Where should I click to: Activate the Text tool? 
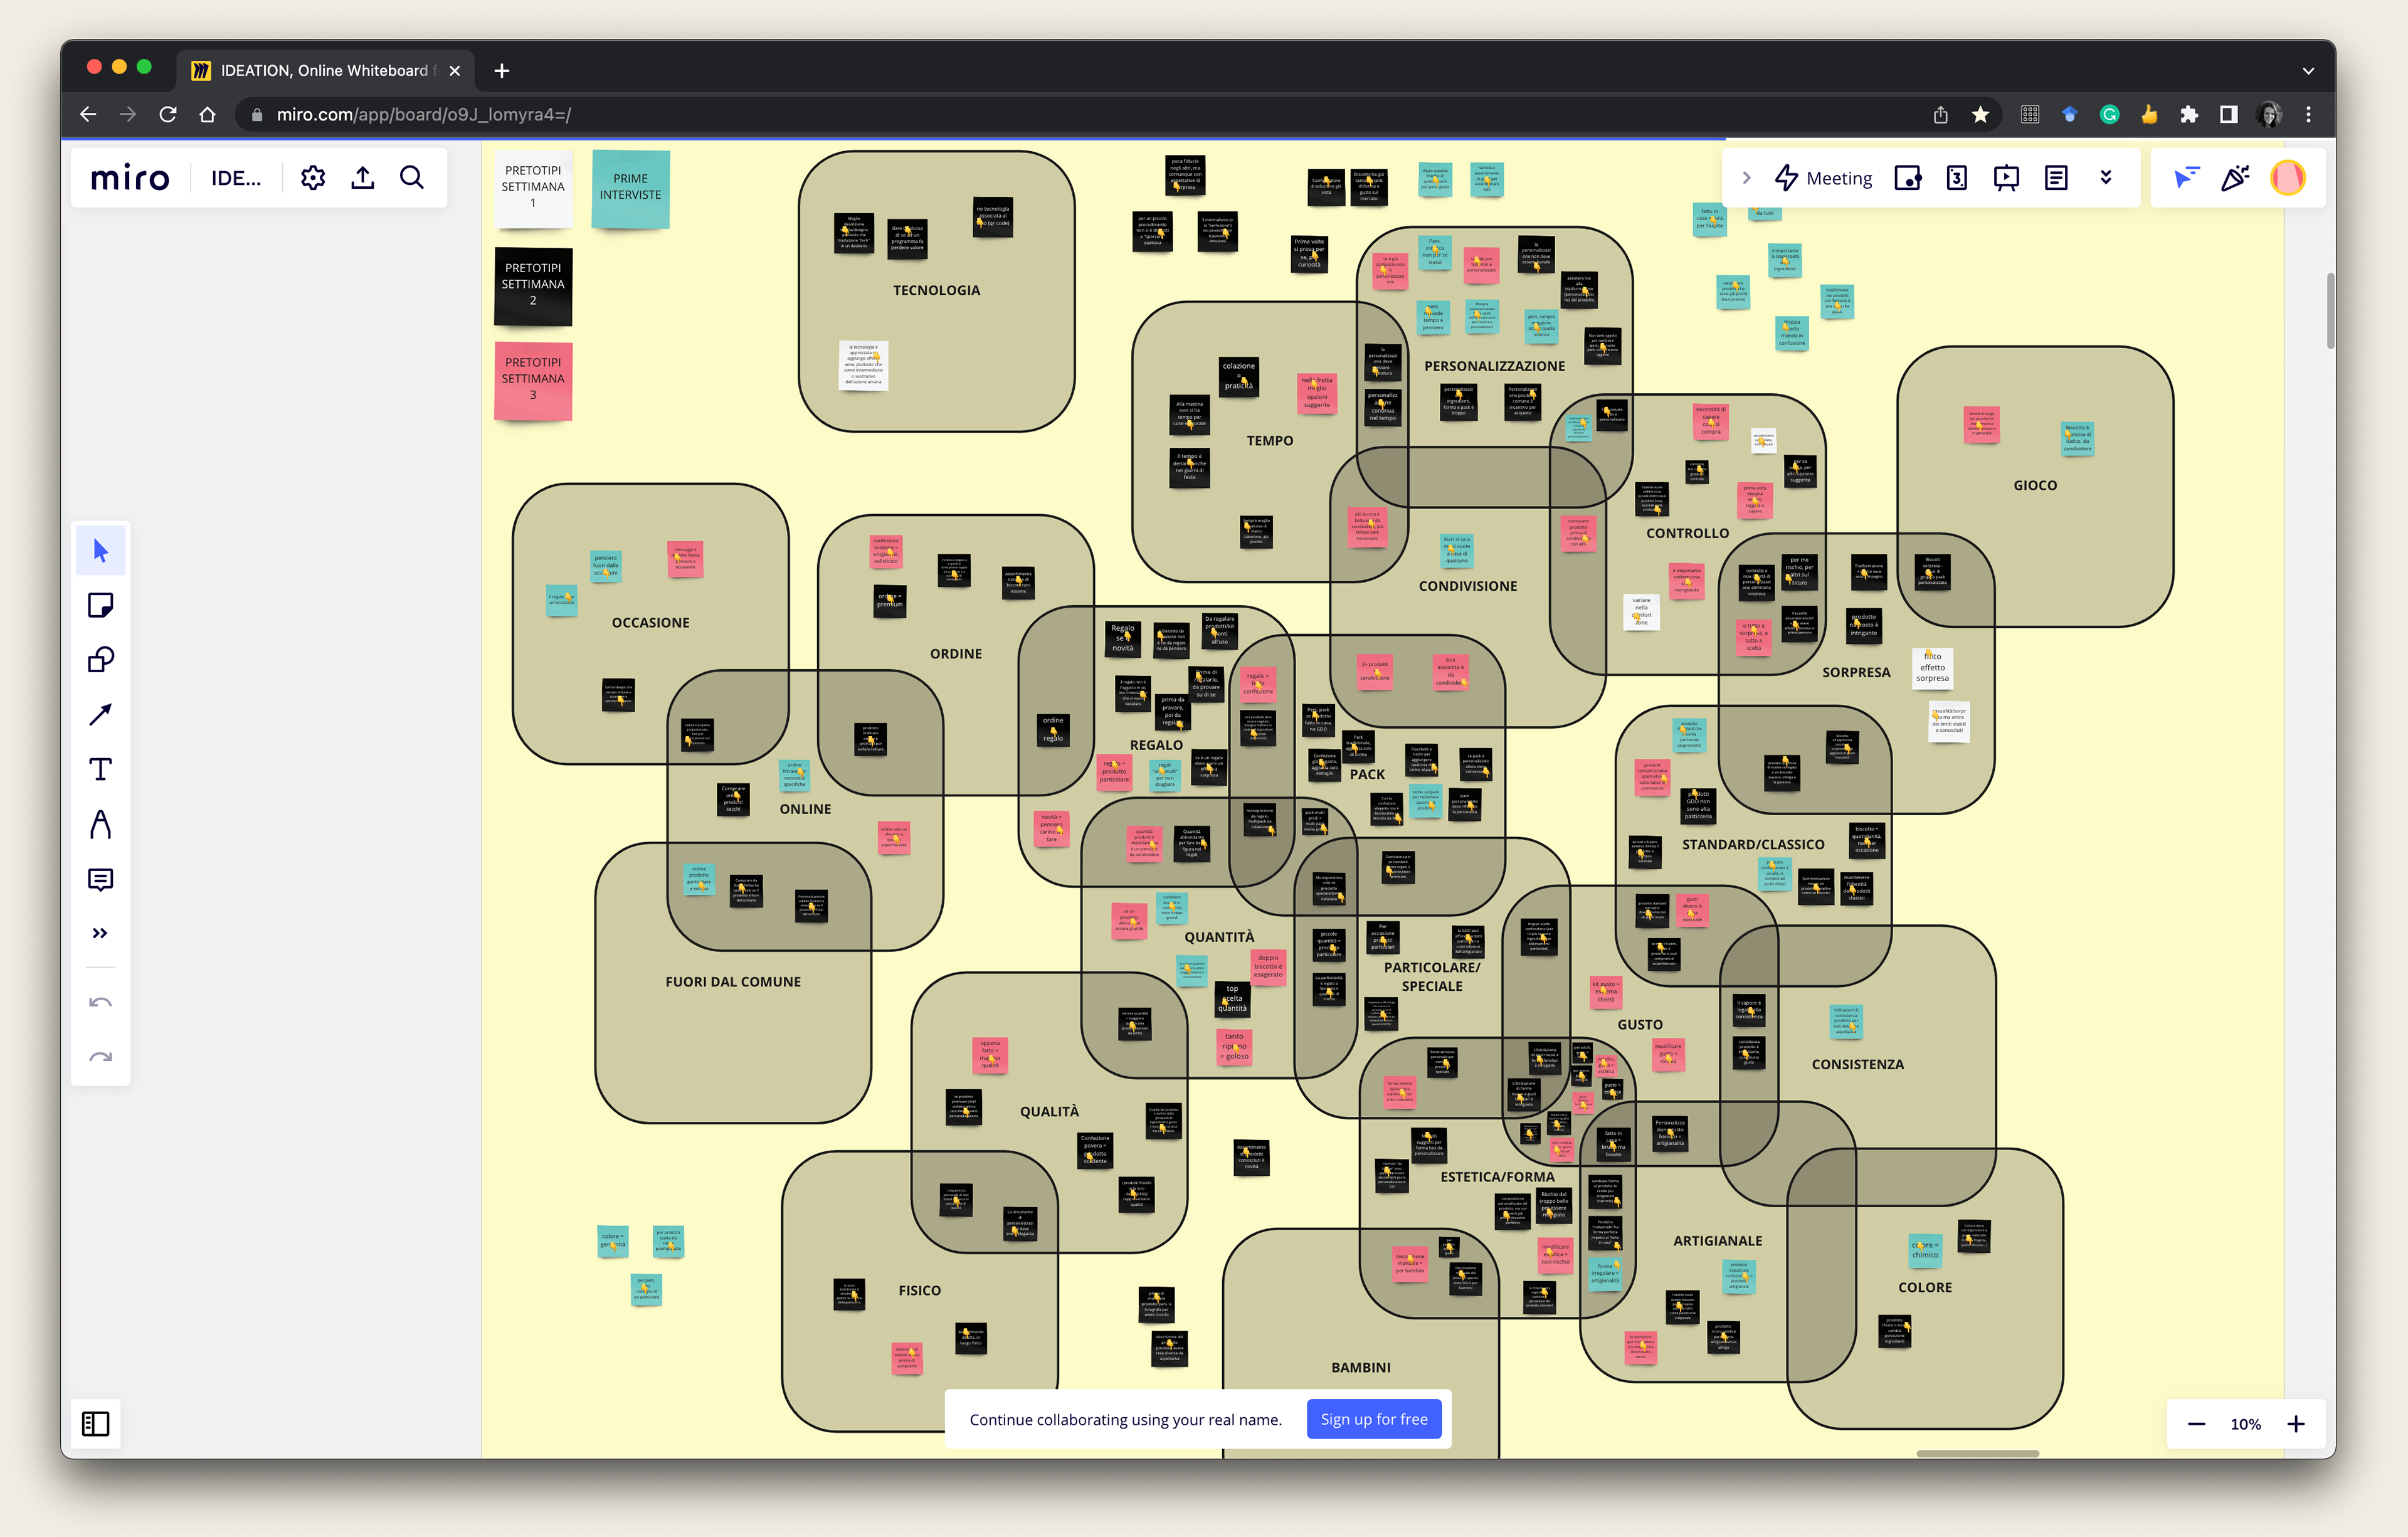pos(100,769)
